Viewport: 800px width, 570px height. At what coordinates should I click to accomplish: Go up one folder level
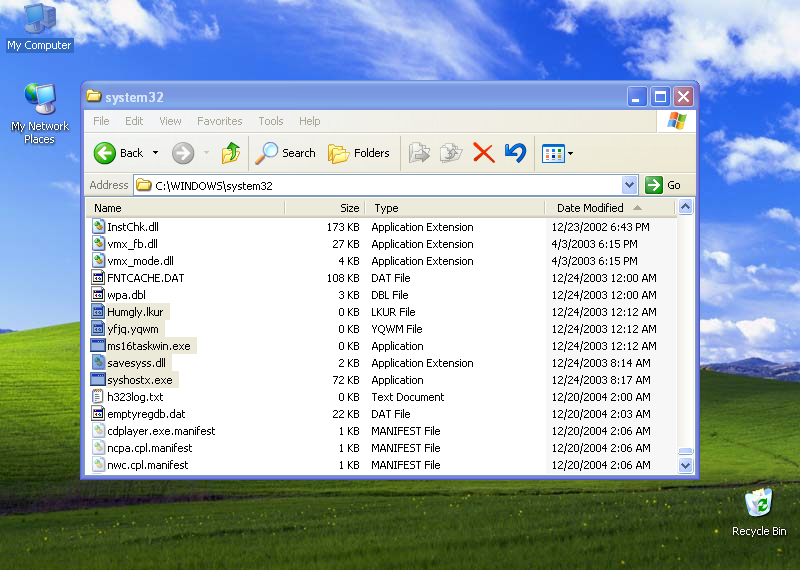pyautogui.click(x=231, y=153)
